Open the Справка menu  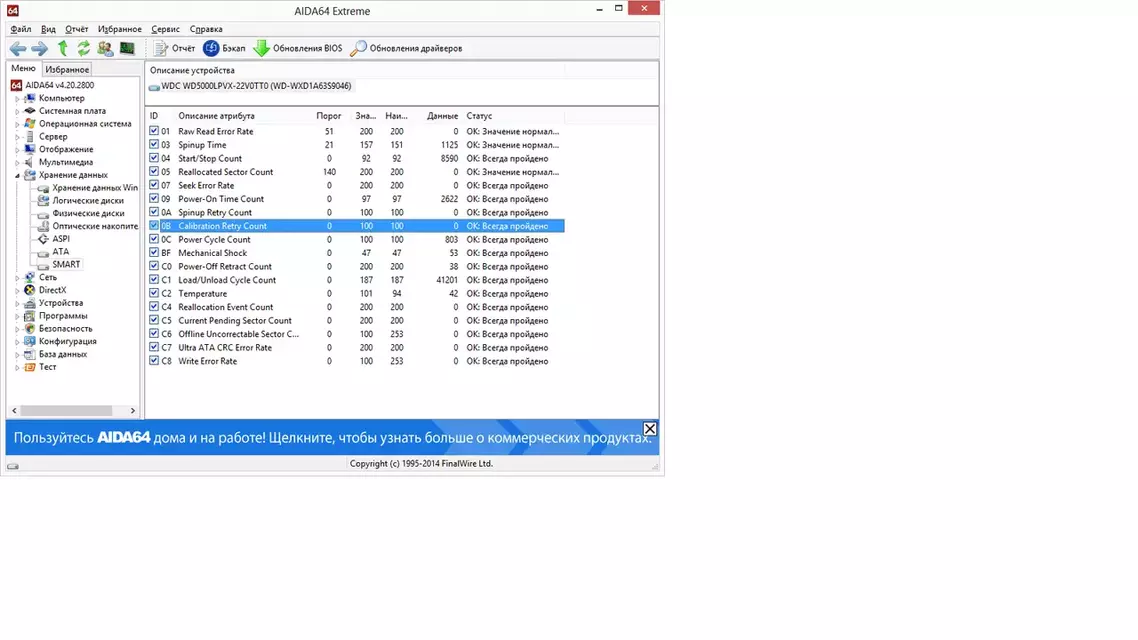206,29
